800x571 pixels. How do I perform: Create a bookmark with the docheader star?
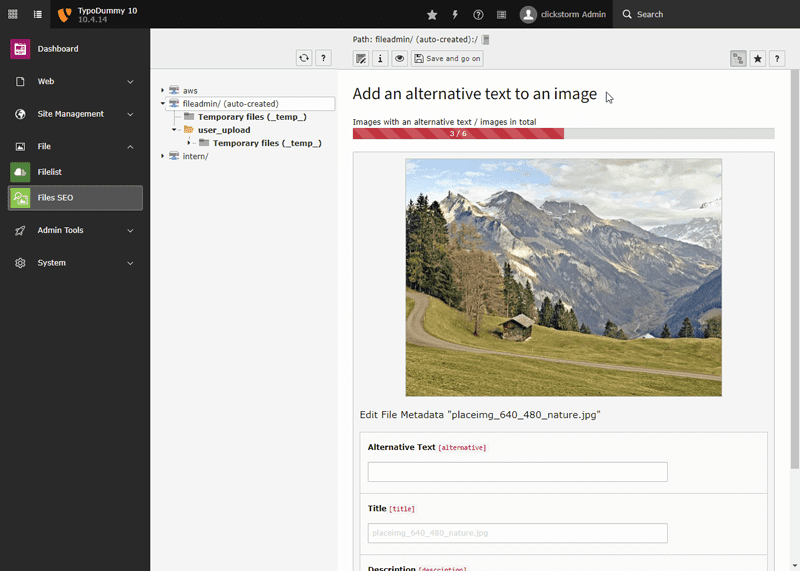pos(758,59)
